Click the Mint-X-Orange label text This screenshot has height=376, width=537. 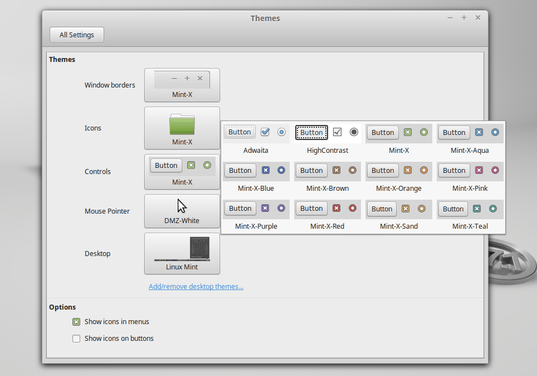399,188
